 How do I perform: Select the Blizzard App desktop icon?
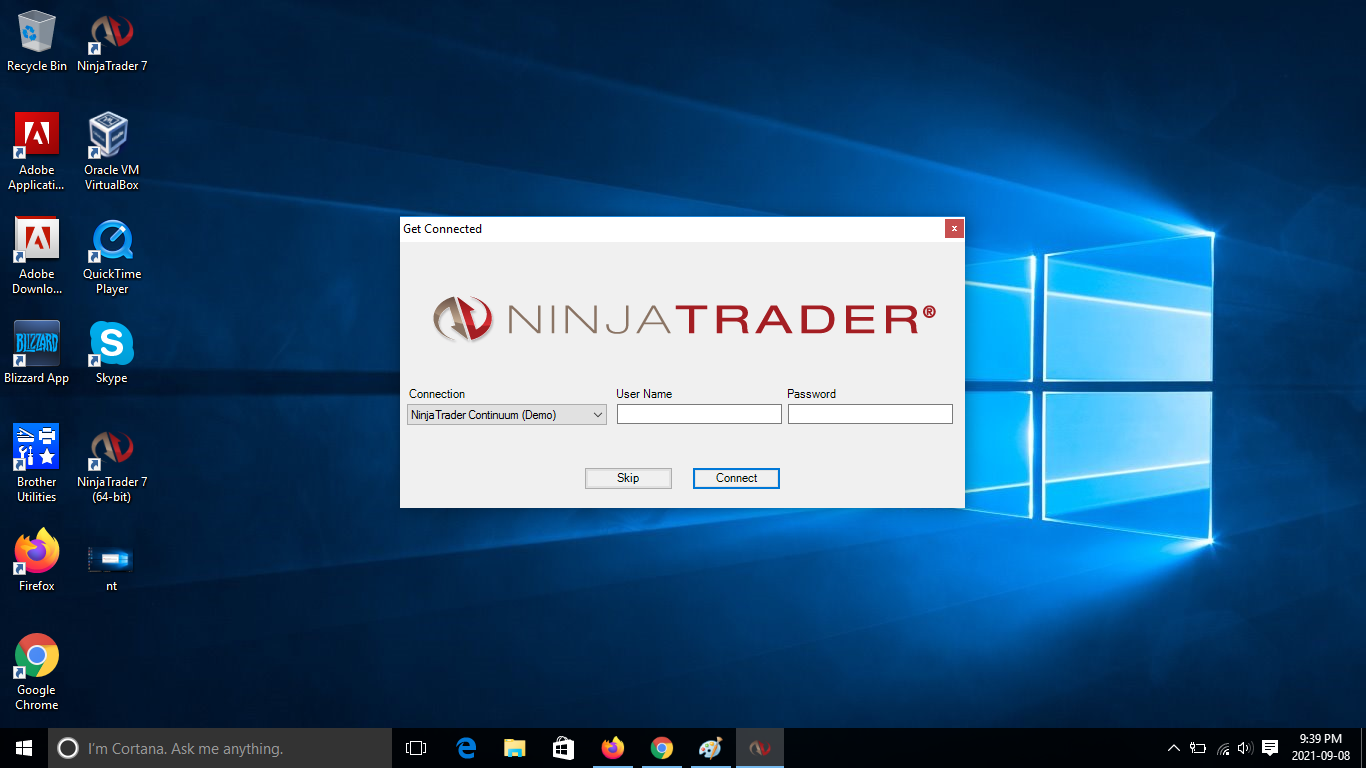[x=37, y=353]
